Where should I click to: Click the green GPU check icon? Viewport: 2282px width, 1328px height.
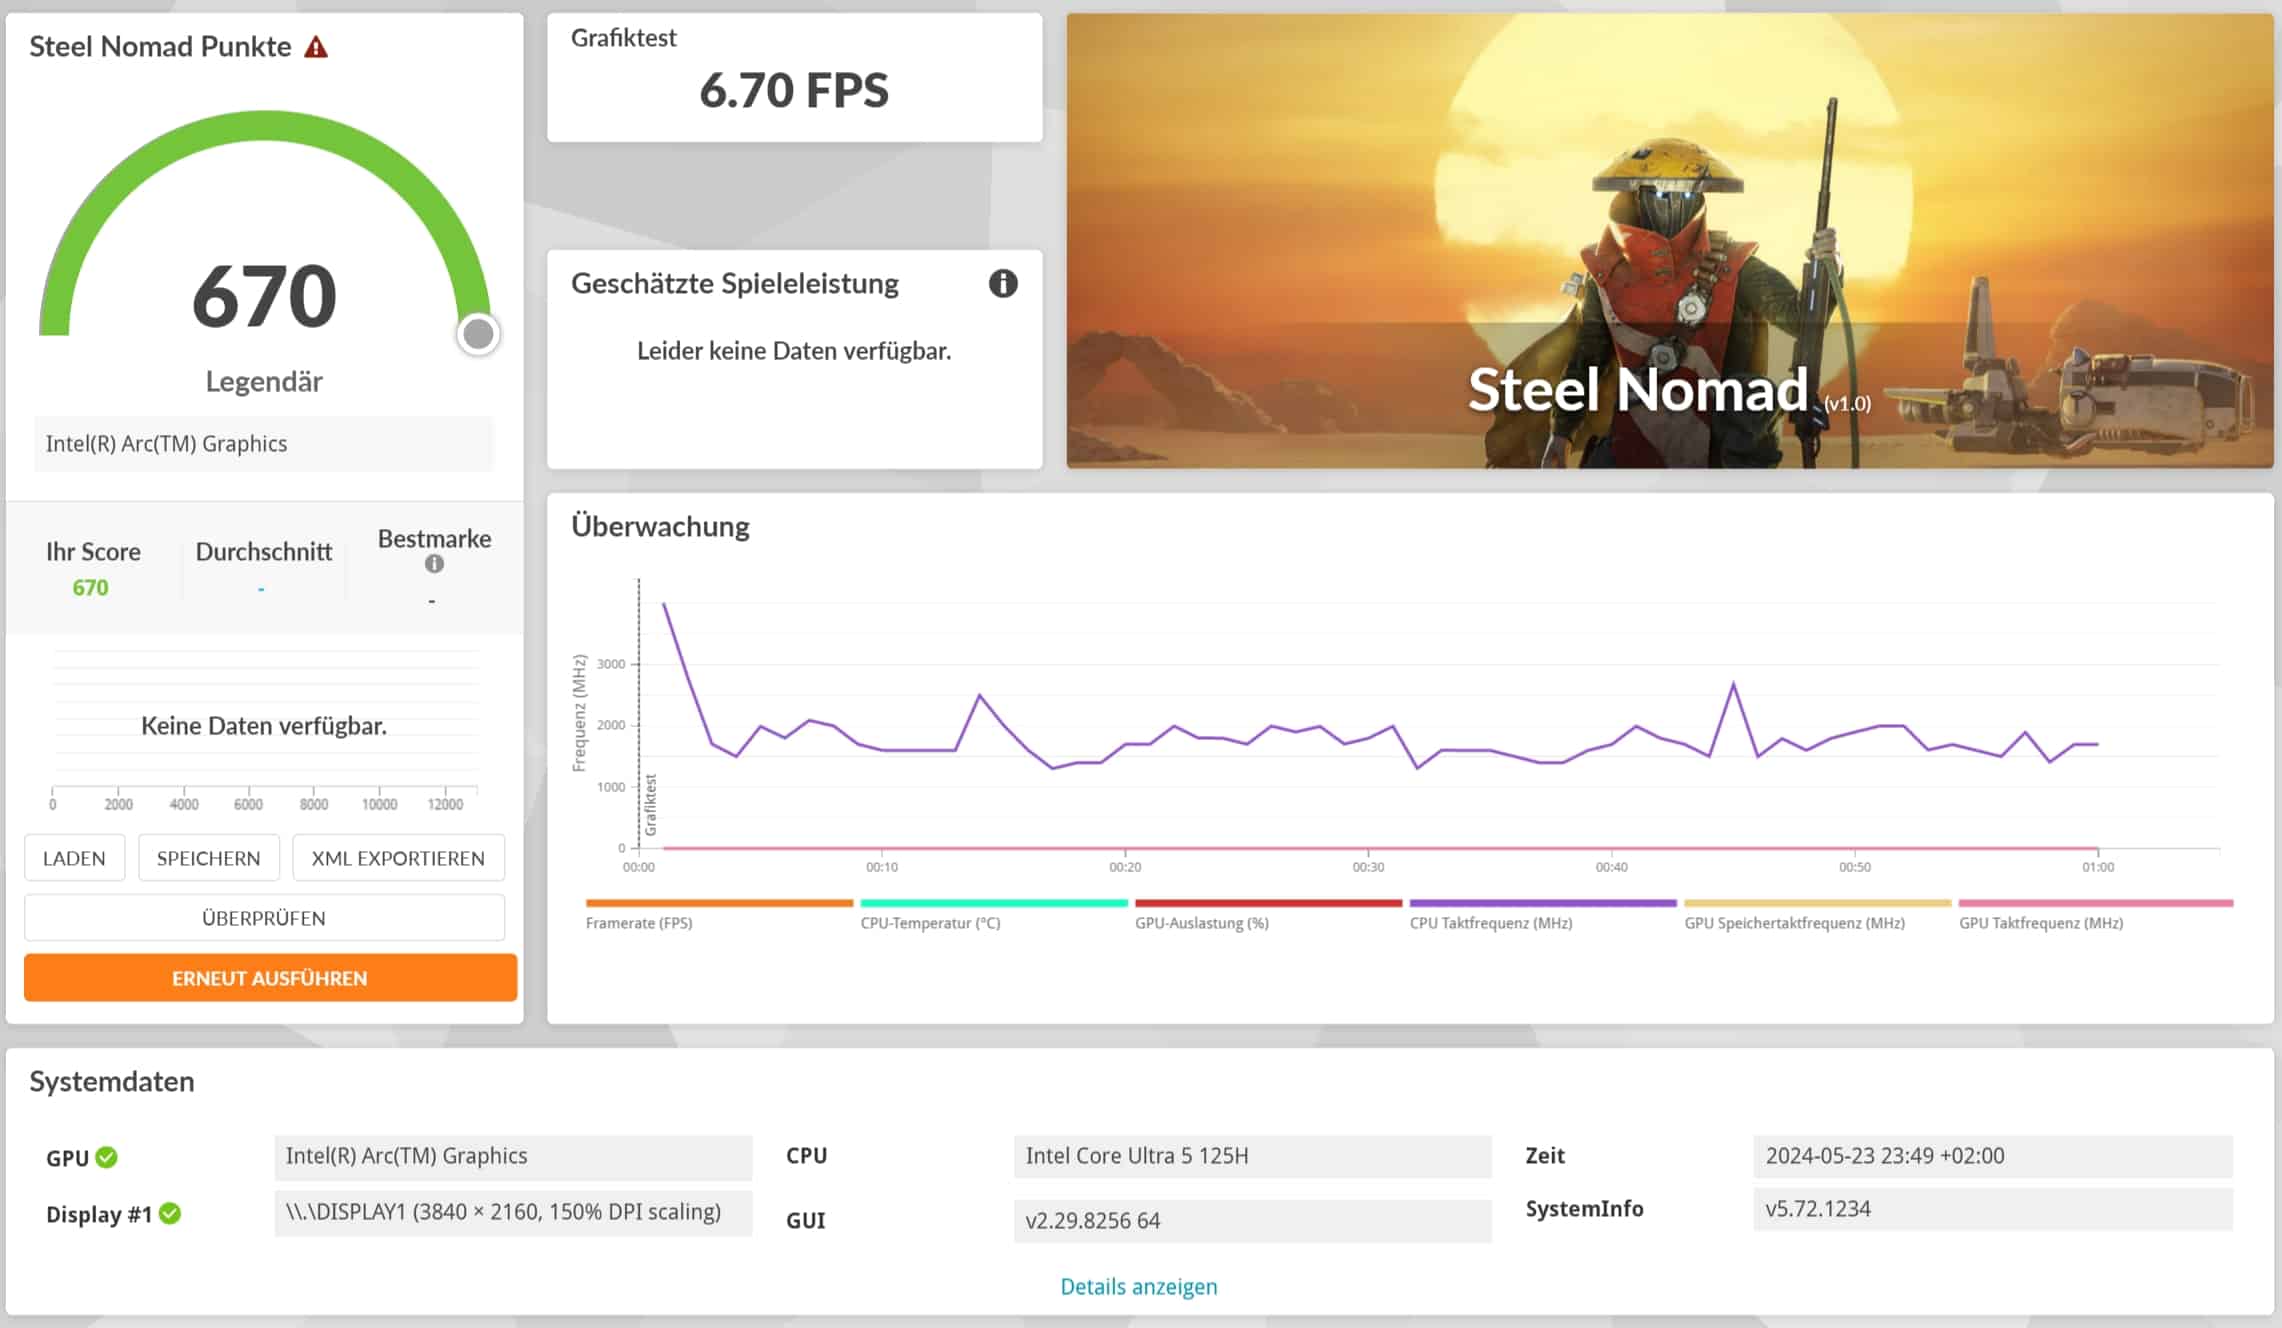[x=107, y=1157]
